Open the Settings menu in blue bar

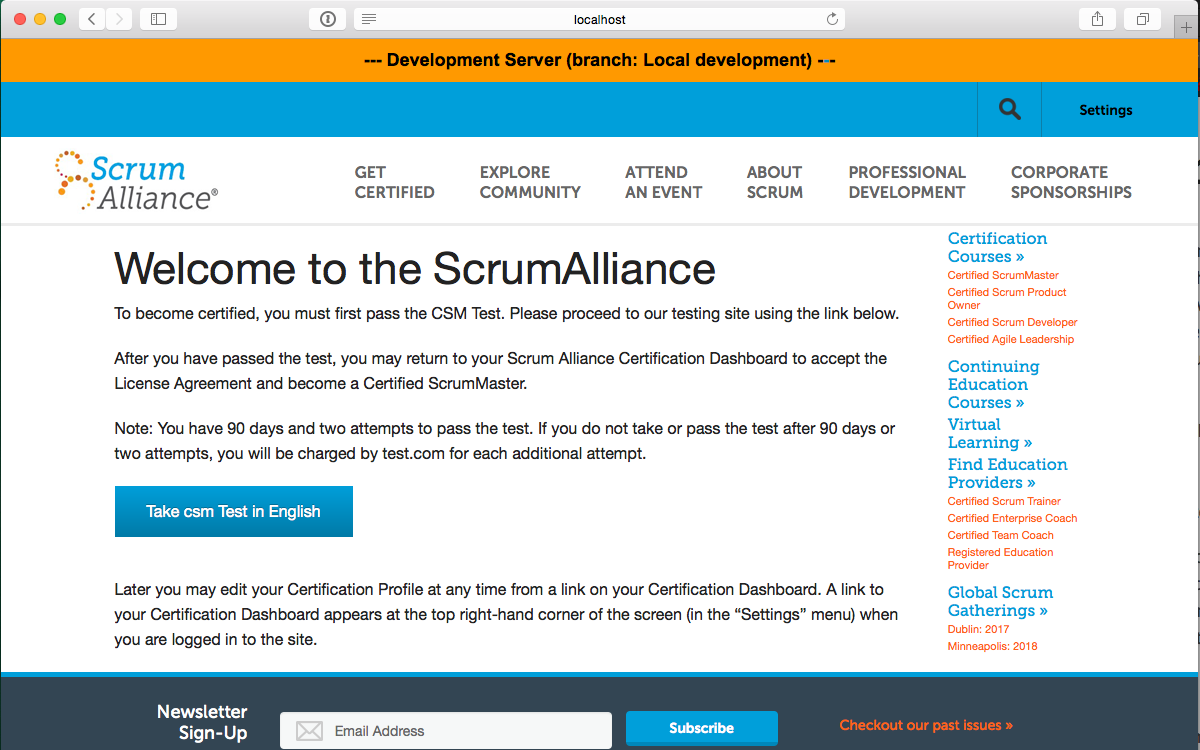point(1105,110)
